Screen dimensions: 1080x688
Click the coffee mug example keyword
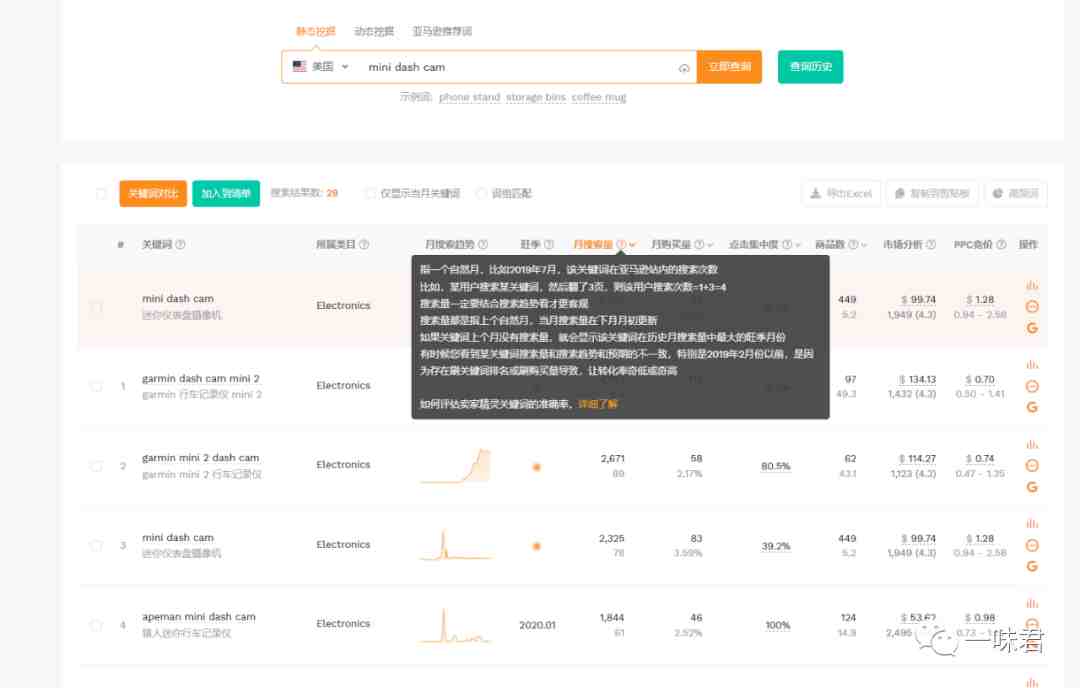click(599, 97)
